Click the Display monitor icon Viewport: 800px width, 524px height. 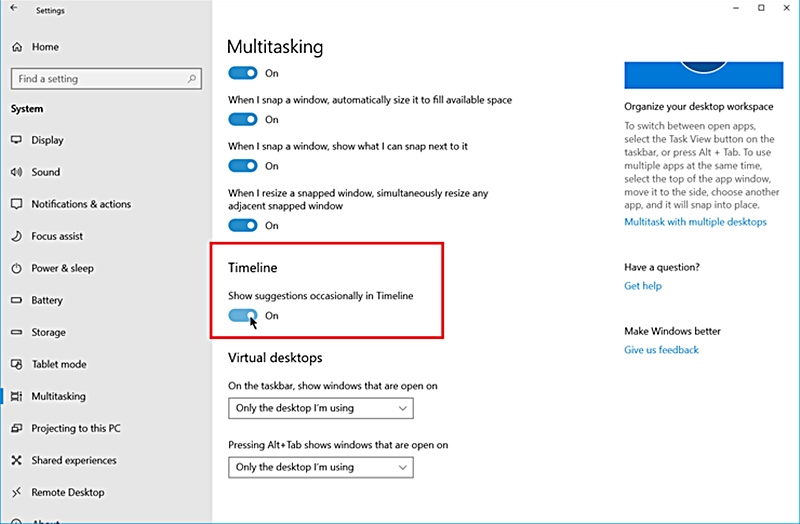(x=17, y=140)
